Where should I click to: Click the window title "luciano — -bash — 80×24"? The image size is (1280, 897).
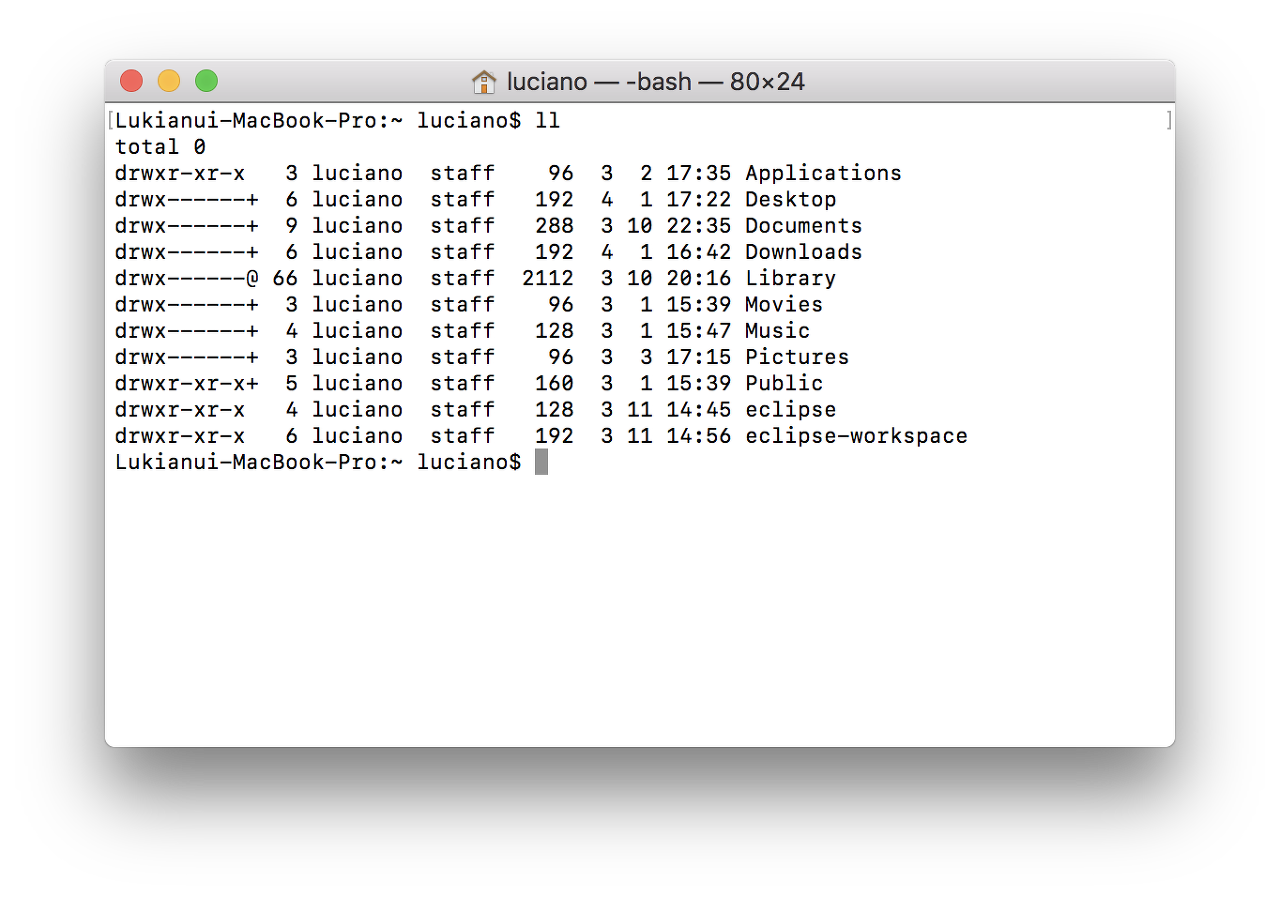point(656,81)
